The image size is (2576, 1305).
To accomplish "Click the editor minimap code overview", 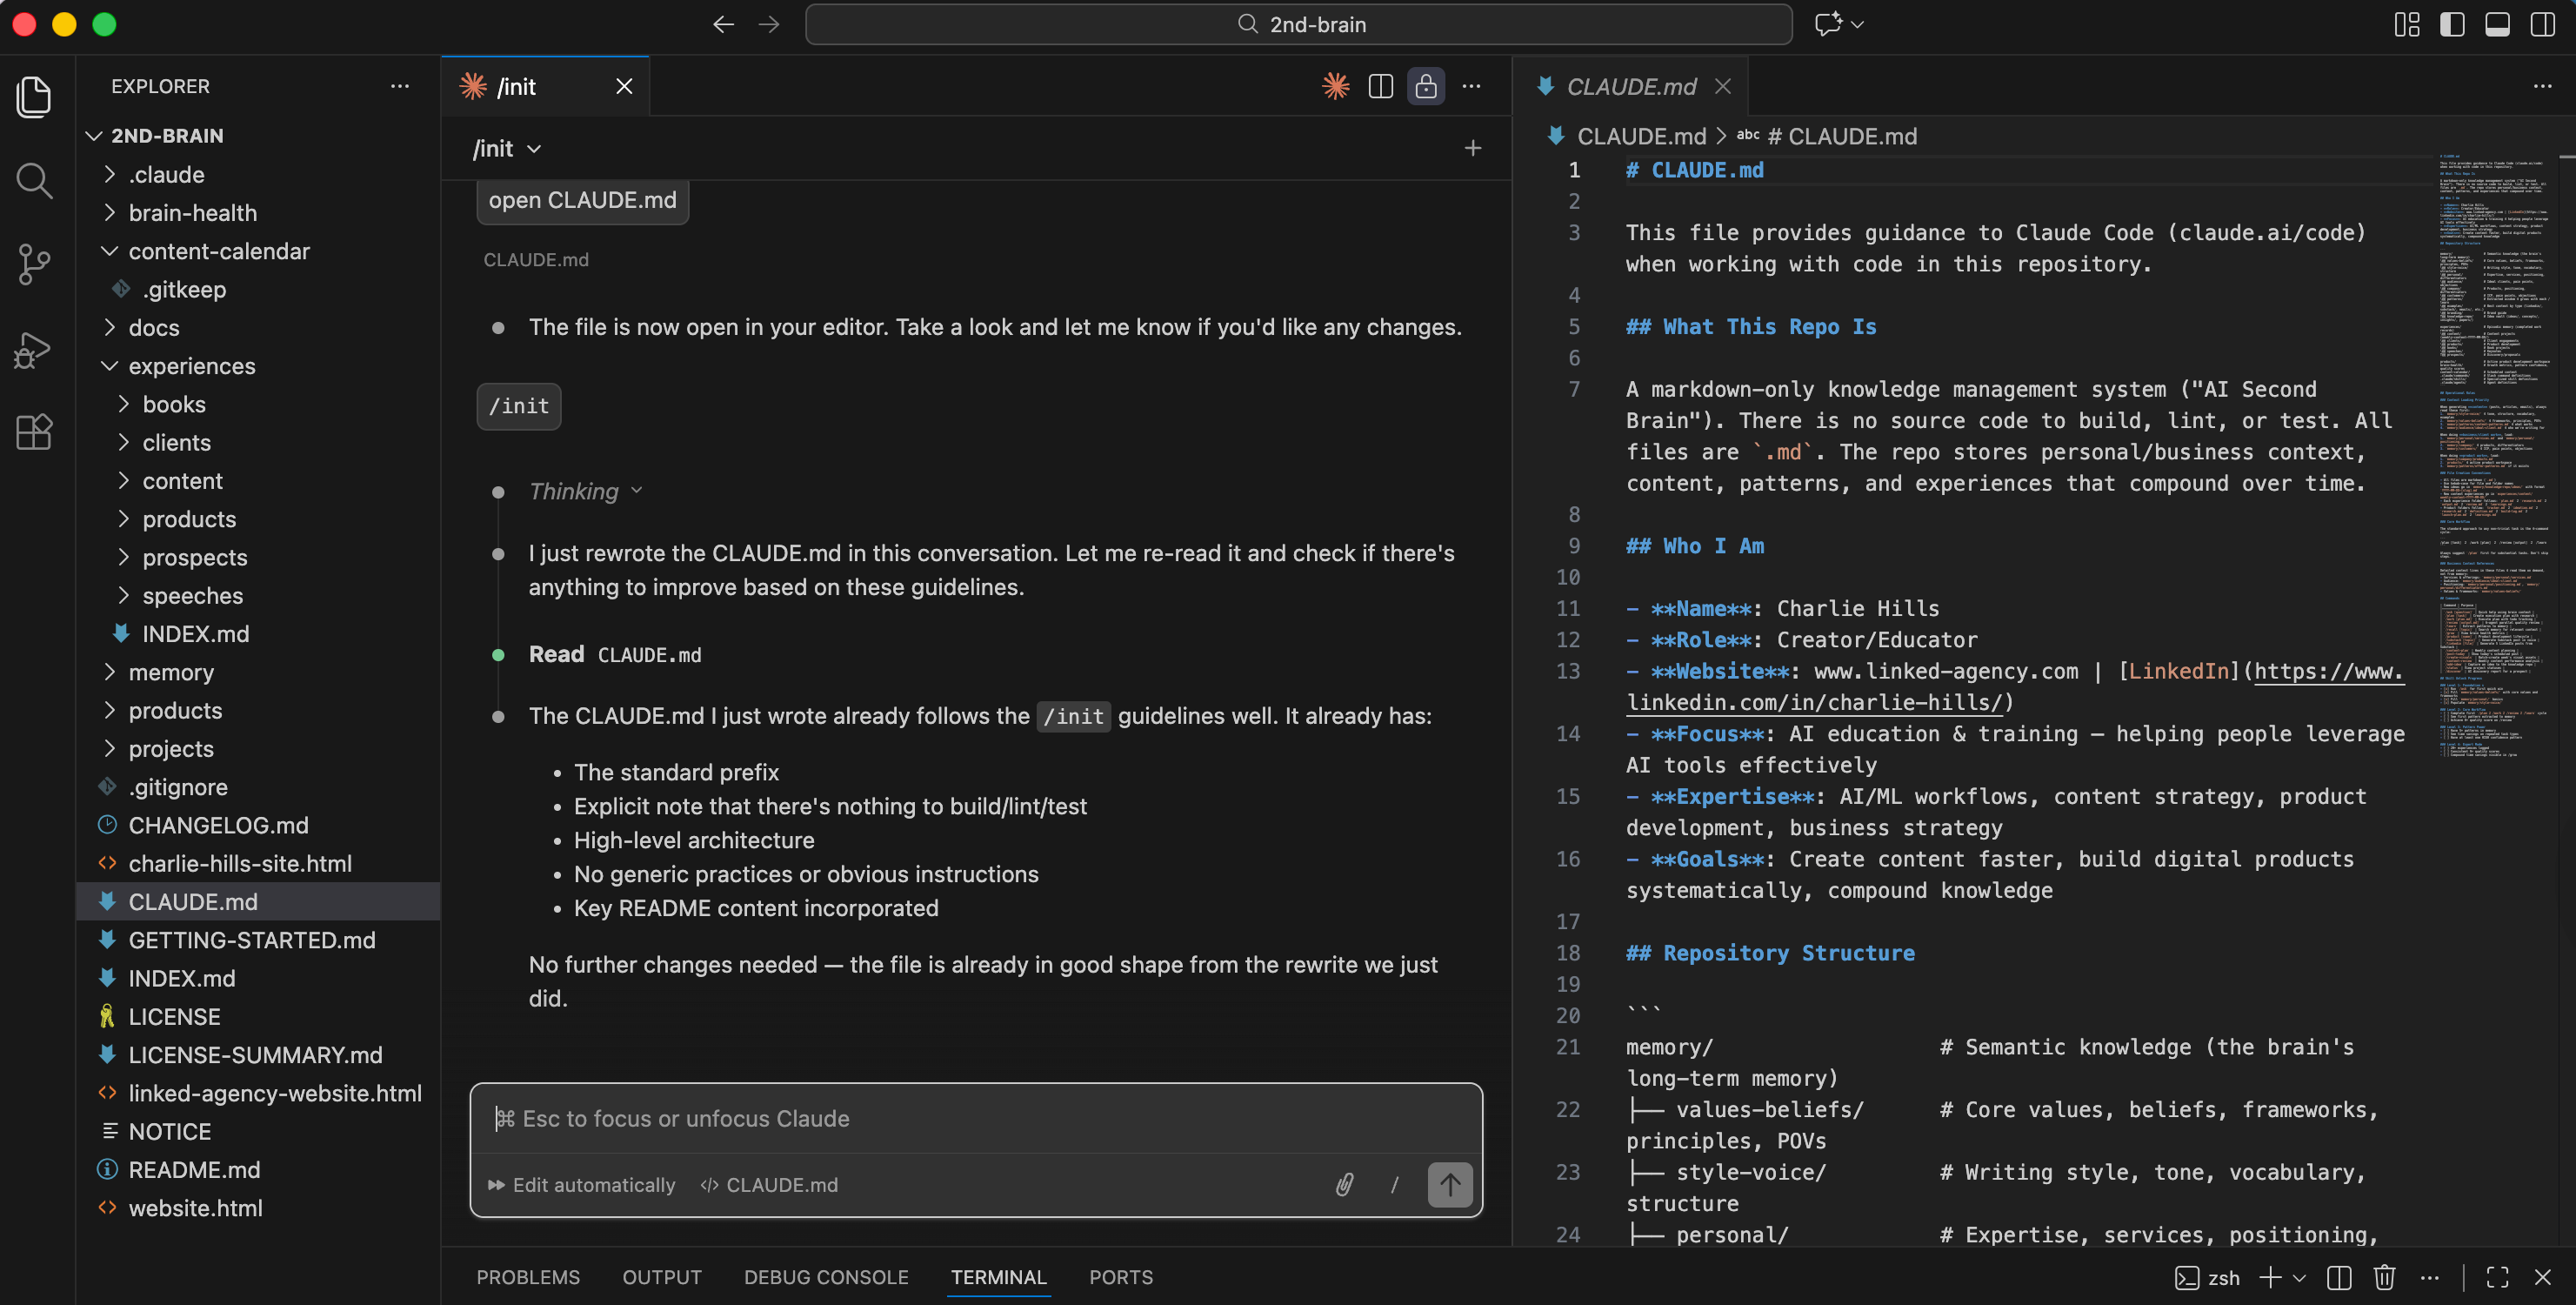I will click(x=2492, y=450).
